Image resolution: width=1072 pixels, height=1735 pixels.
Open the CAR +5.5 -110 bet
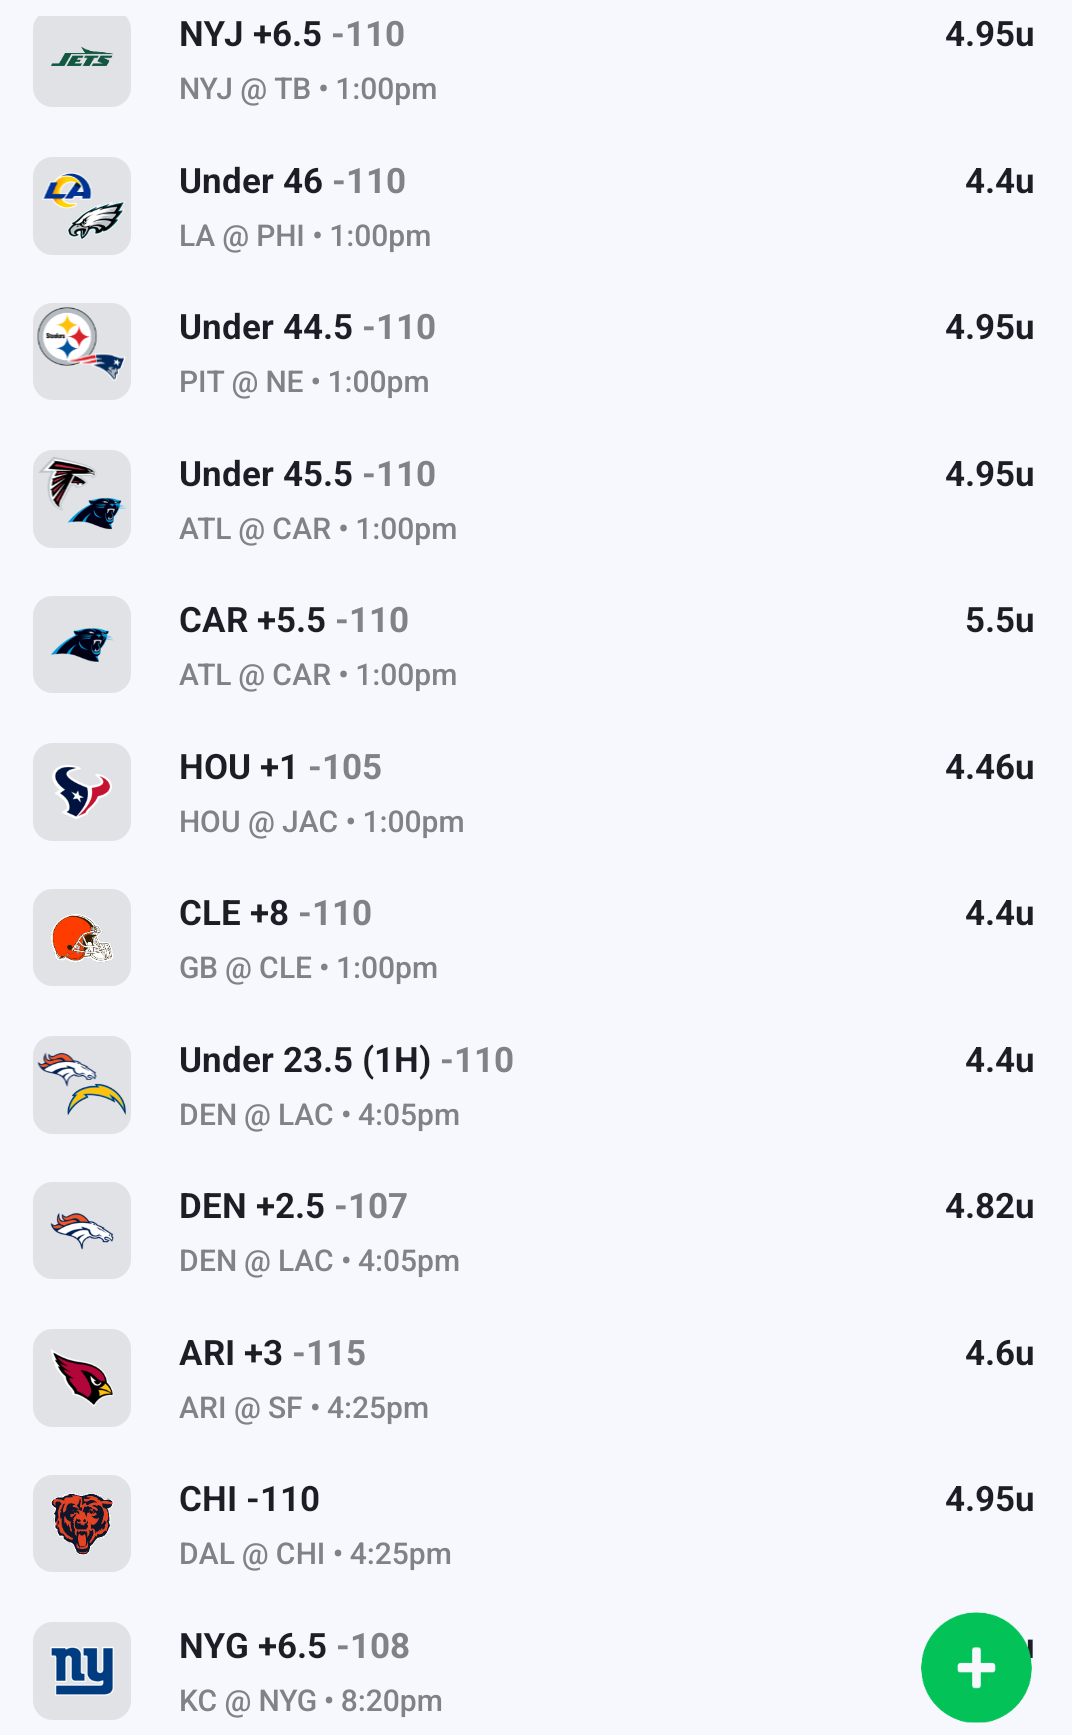(294, 621)
